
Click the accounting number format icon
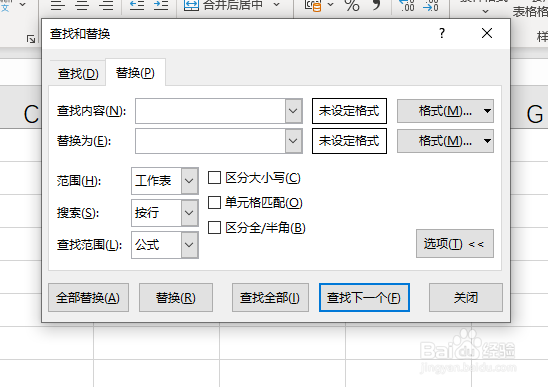coord(312,6)
